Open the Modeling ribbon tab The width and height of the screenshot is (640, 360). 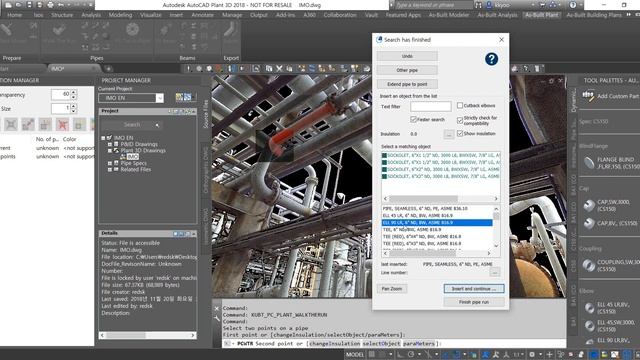(x=120, y=15)
